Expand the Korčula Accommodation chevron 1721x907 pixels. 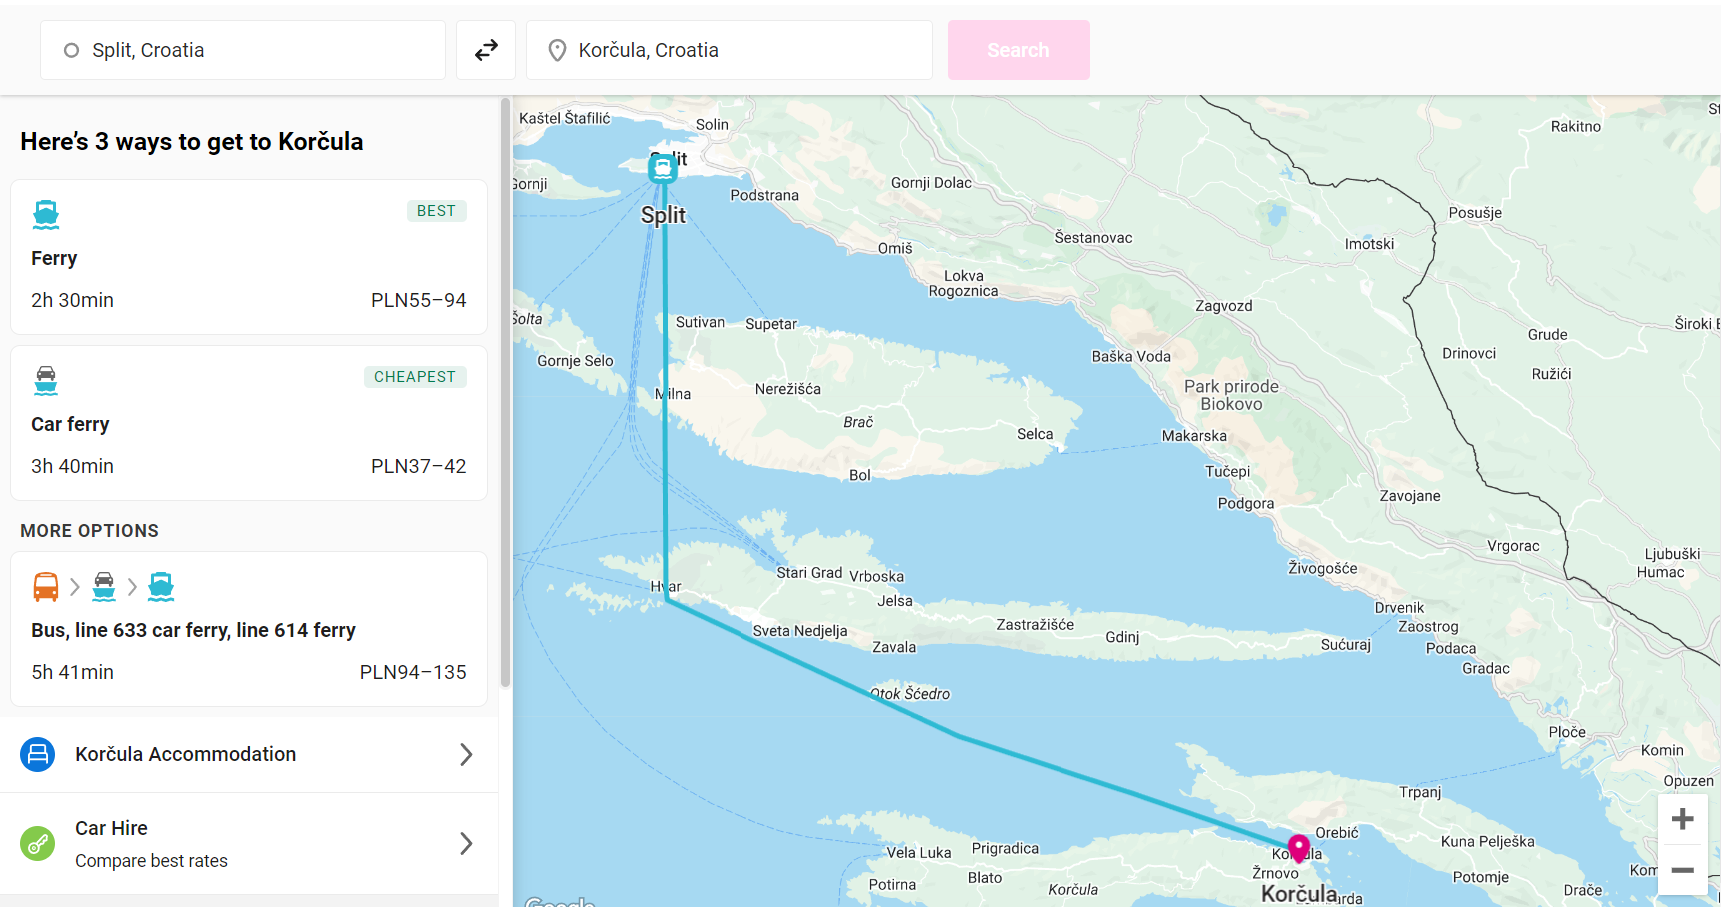[x=466, y=754]
